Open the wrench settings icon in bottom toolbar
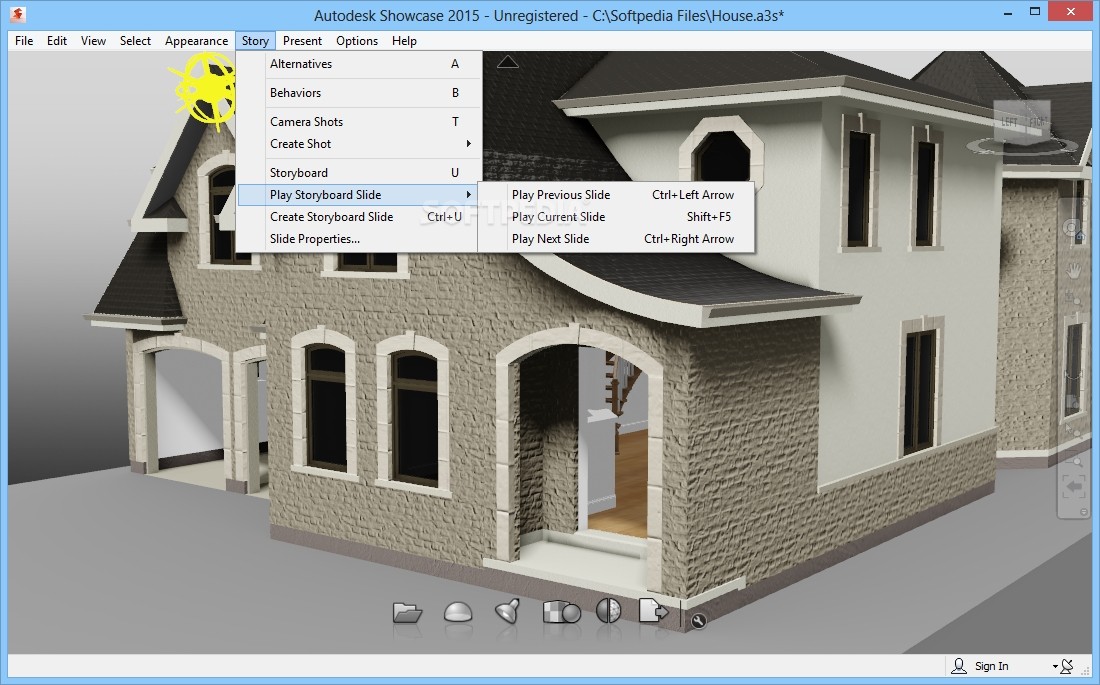This screenshot has height=685, width=1100. [x=698, y=620]
